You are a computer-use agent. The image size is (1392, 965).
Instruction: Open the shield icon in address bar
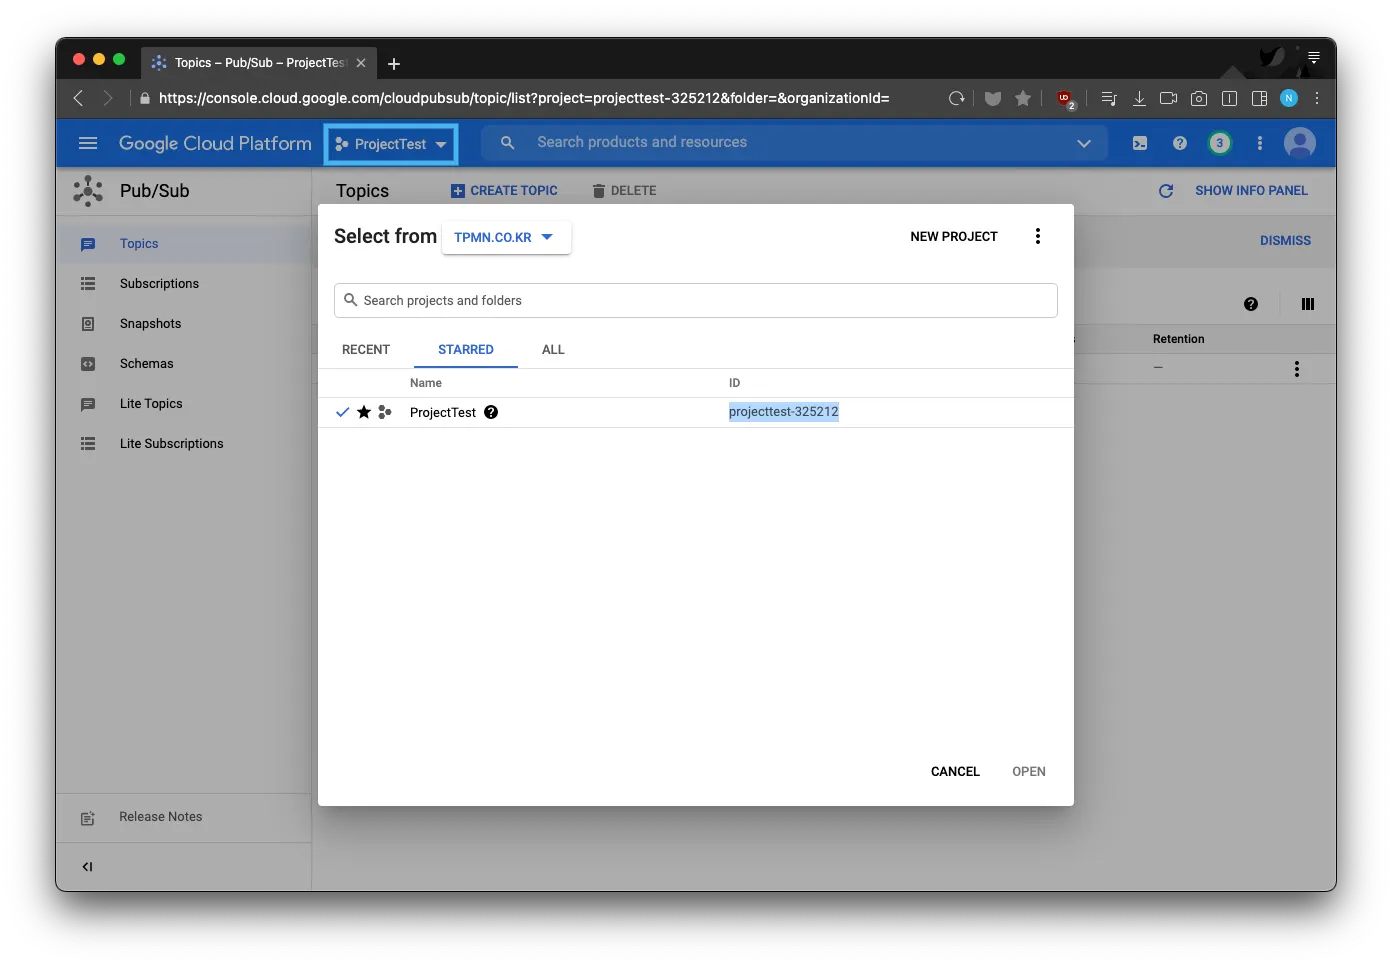click(993, 98)
